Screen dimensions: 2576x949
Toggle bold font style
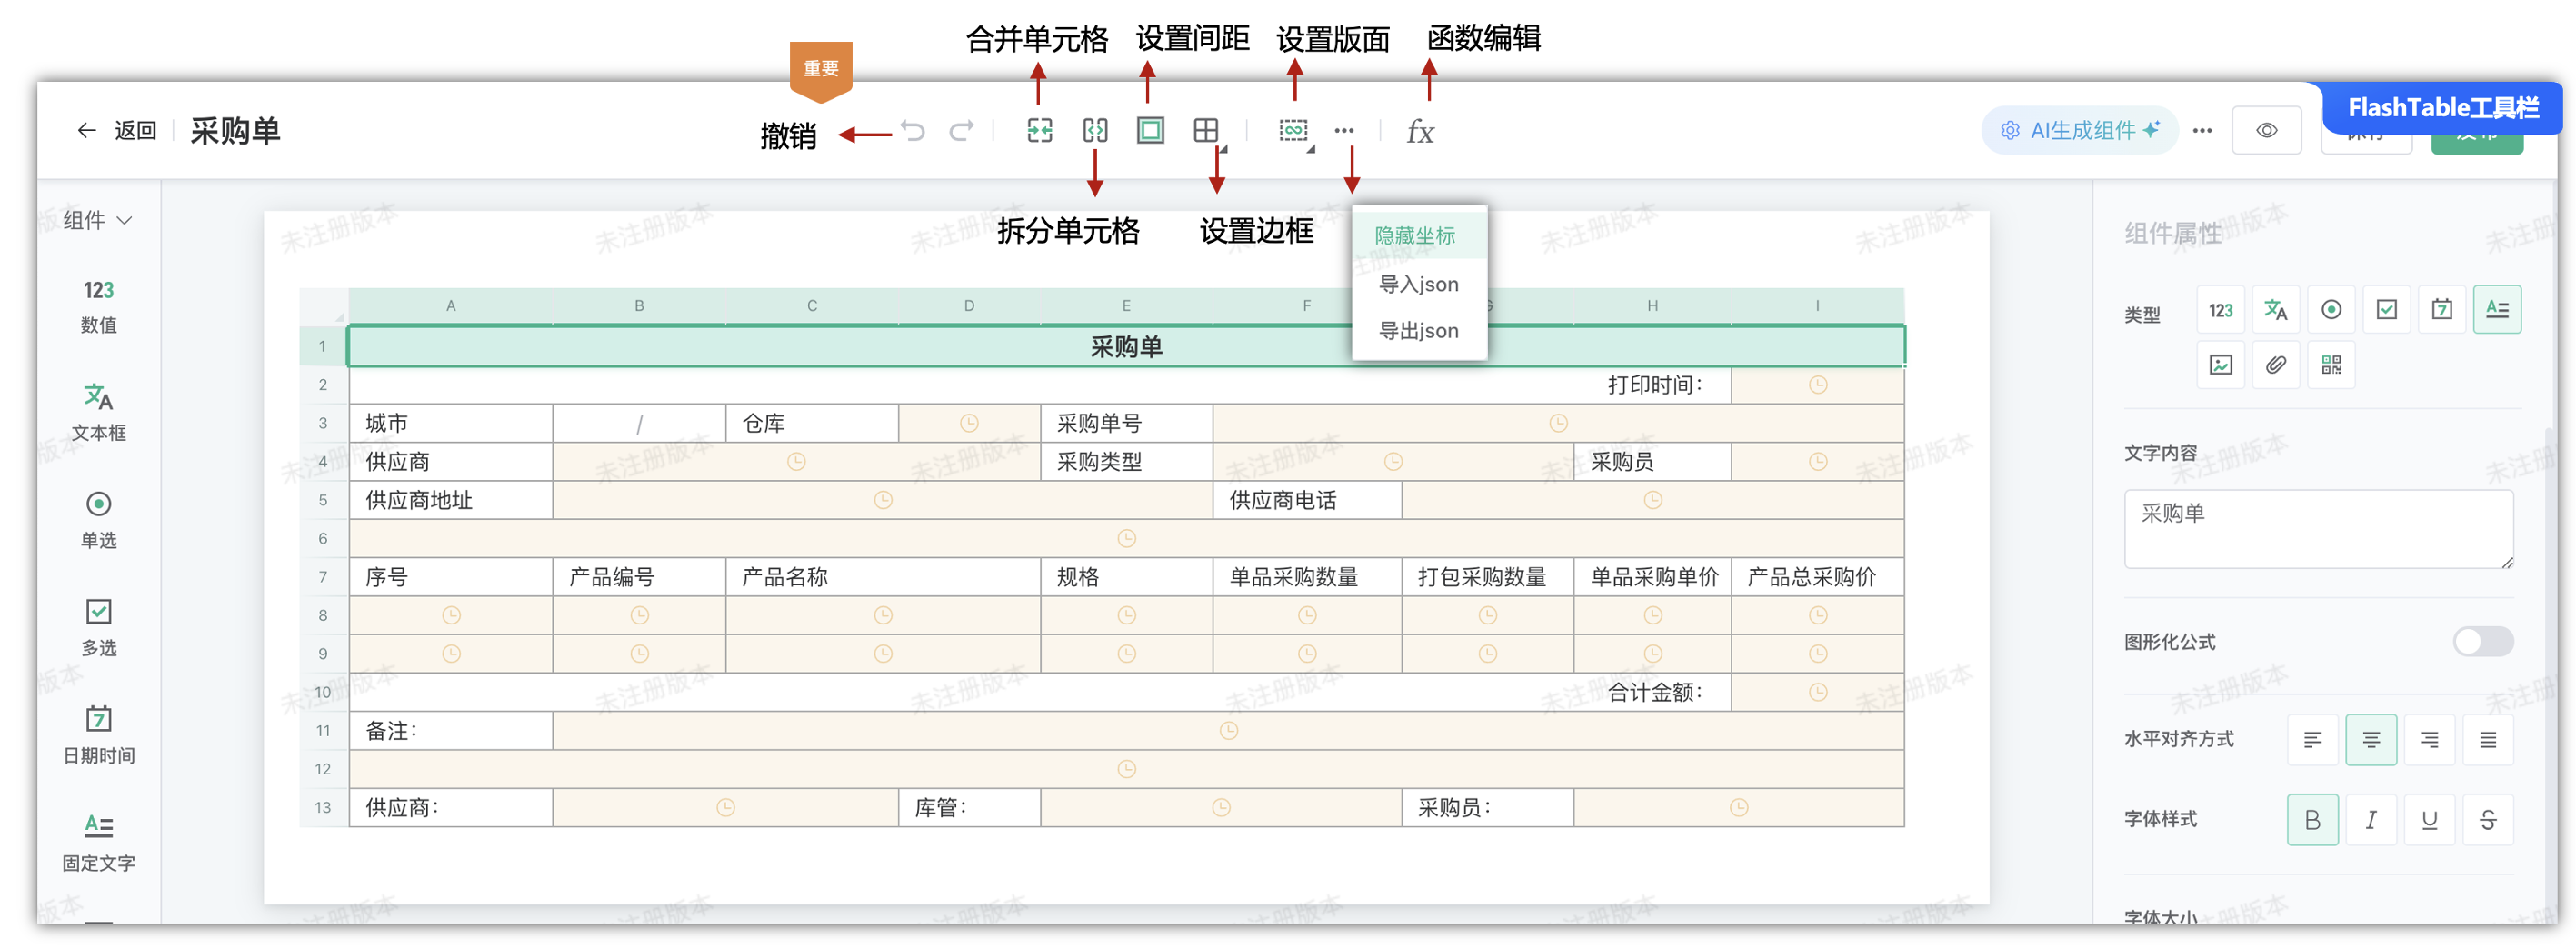click(2312, 820)
